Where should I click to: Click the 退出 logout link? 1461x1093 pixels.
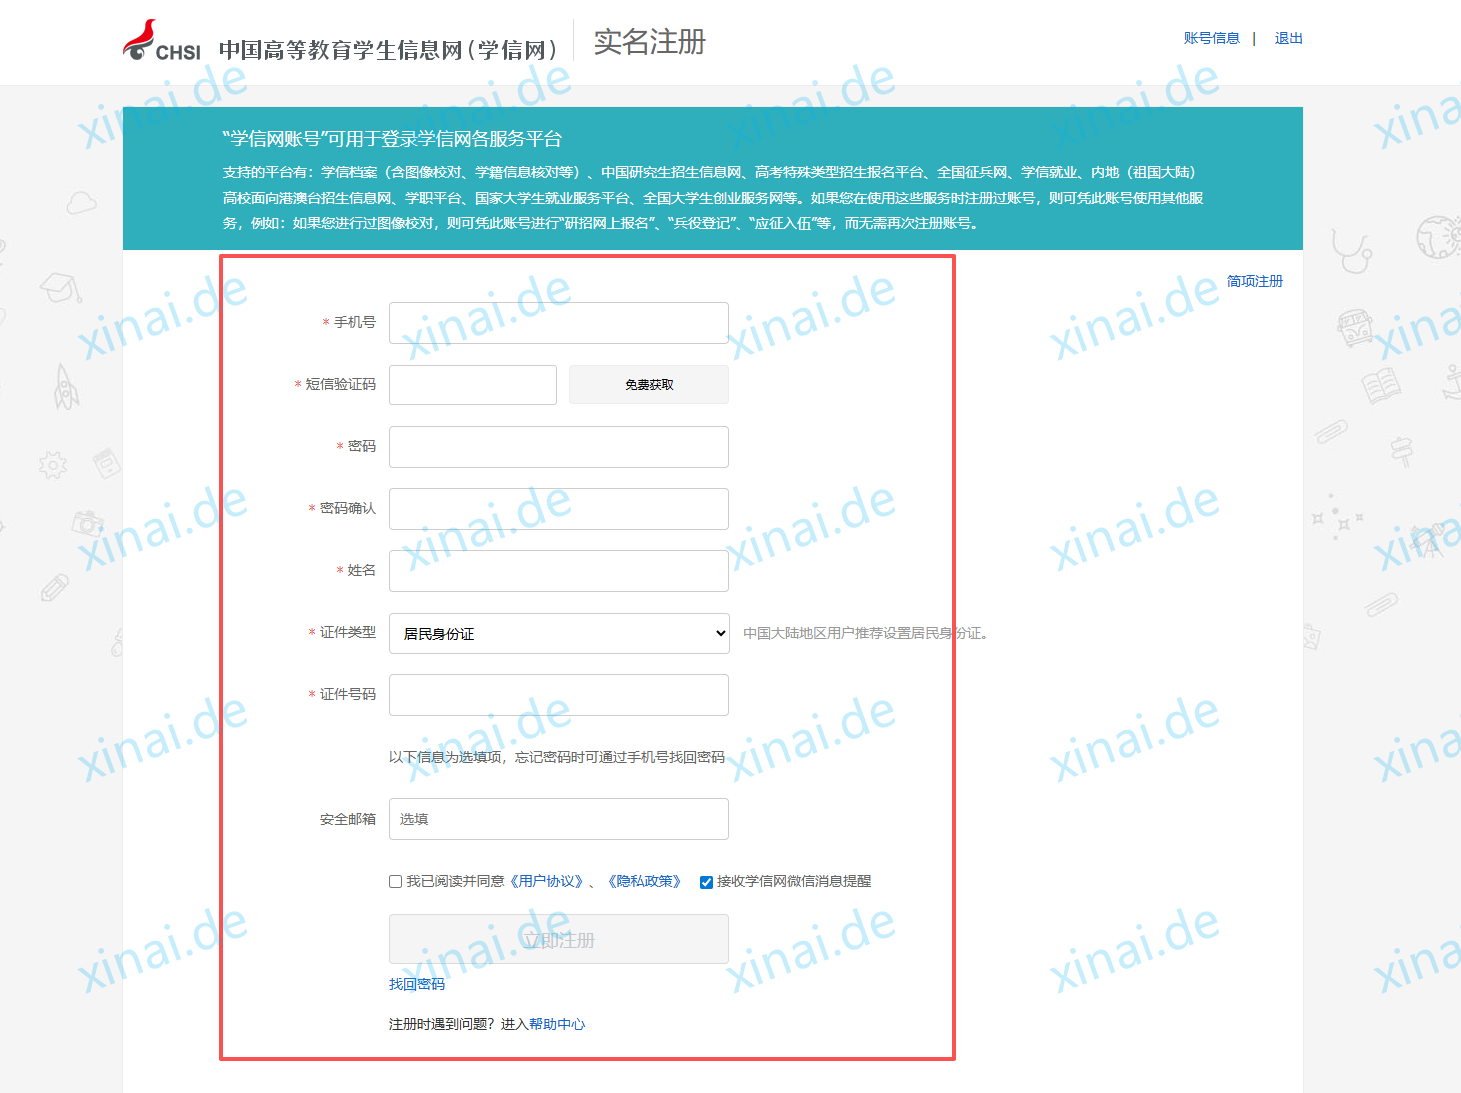[1288, 38]
